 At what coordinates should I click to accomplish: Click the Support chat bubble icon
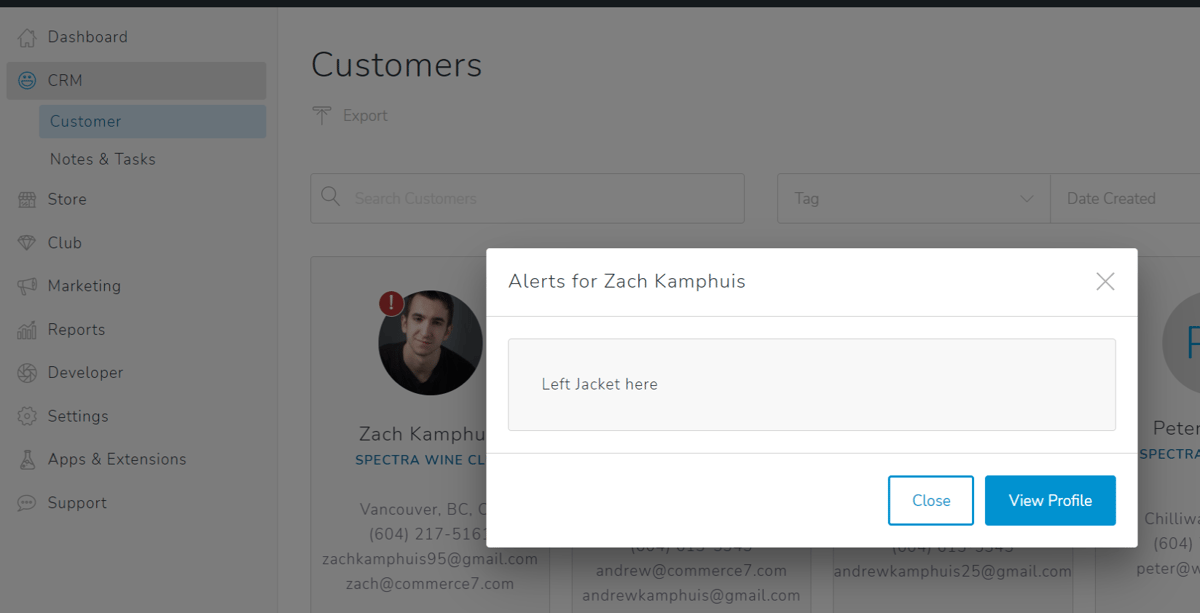[27, 503]
